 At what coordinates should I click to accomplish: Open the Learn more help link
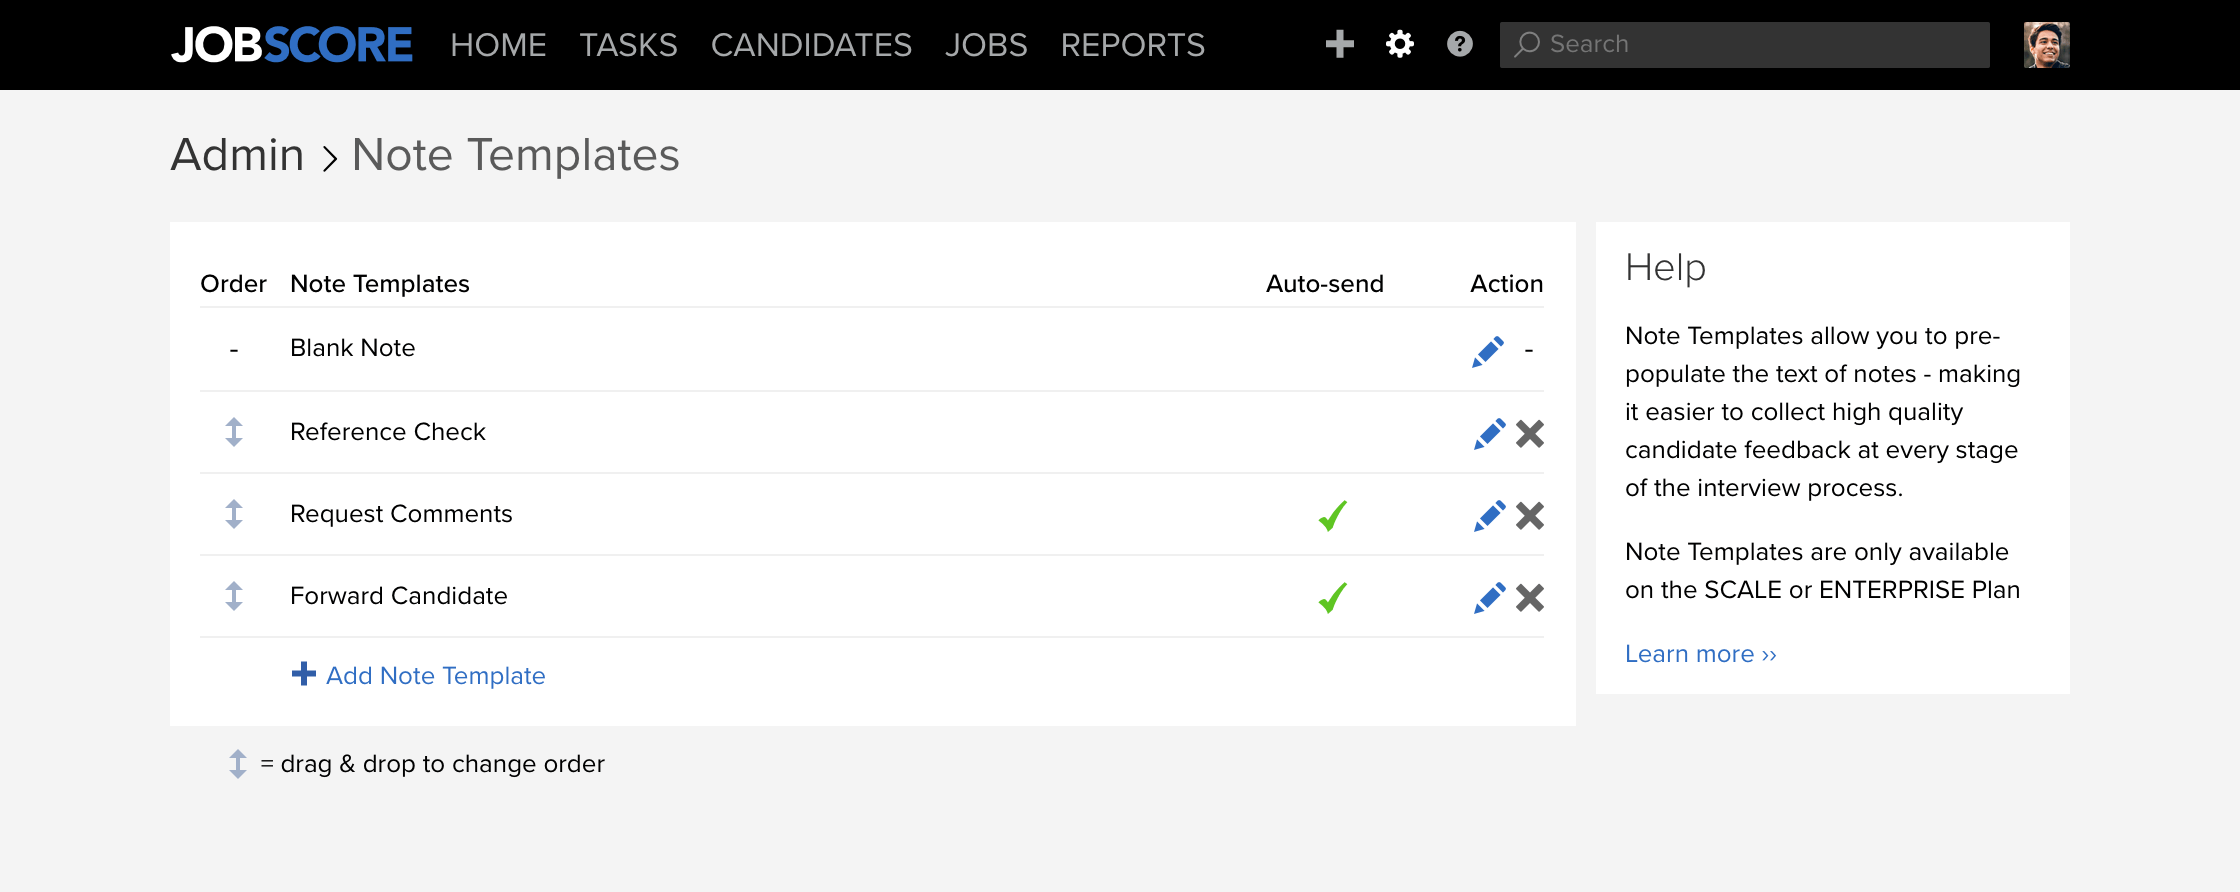pos(1701,654)
